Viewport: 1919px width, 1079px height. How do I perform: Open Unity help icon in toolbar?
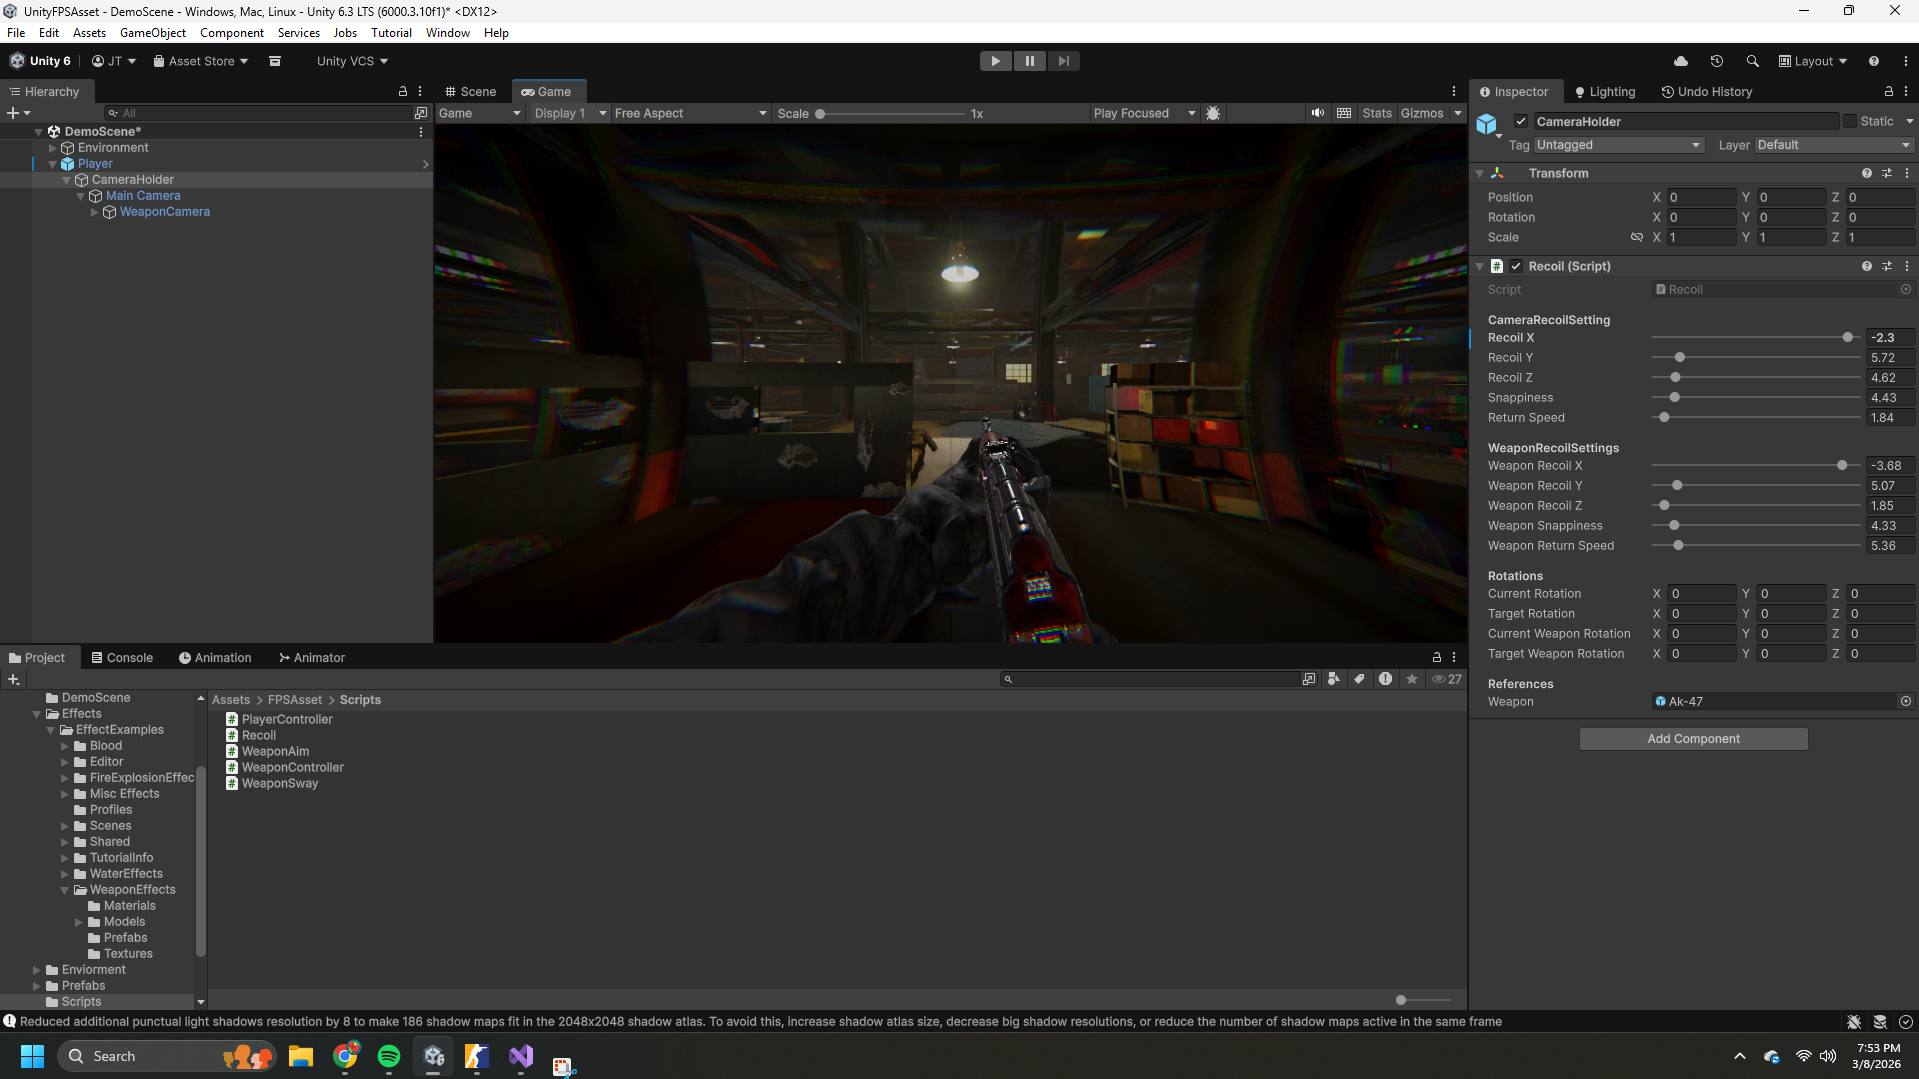coord(1874,61)
